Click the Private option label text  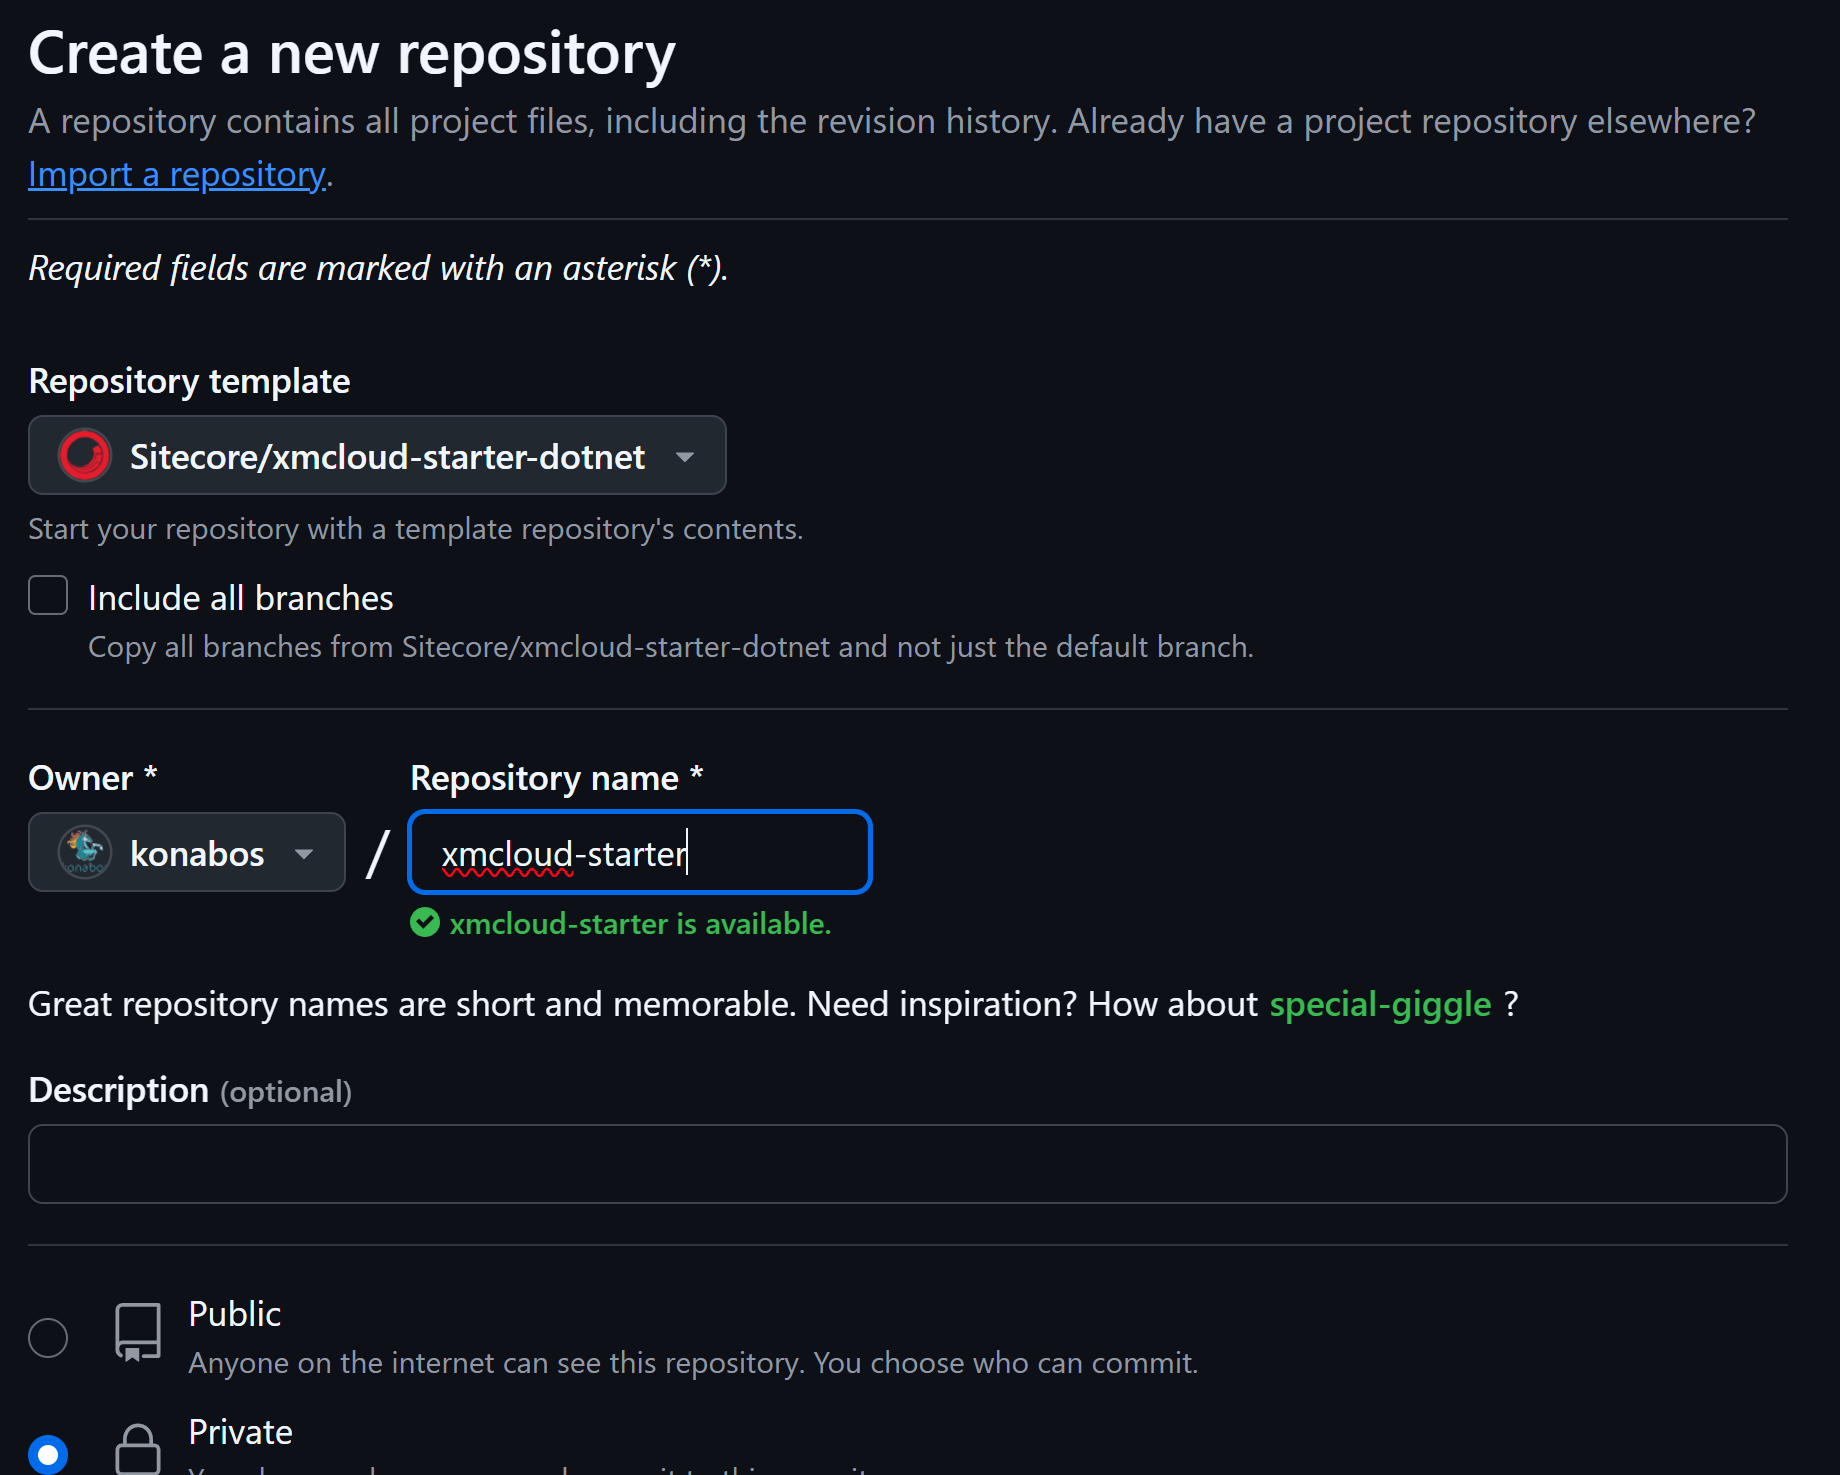click(241, 1432)
